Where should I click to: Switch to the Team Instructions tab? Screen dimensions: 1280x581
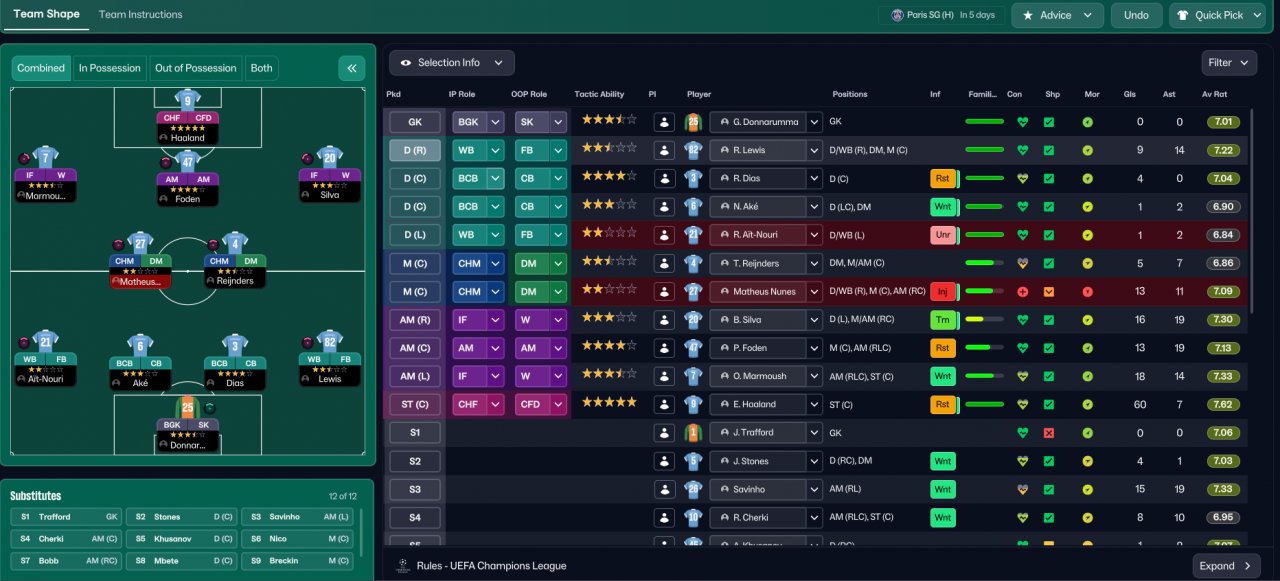tap(141, 14)
